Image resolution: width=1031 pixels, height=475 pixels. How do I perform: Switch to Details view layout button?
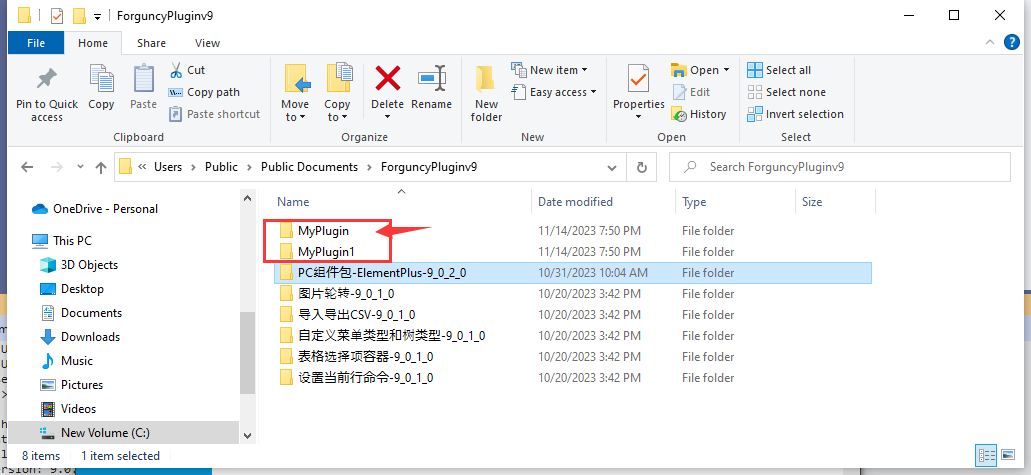tap(985, 455)
